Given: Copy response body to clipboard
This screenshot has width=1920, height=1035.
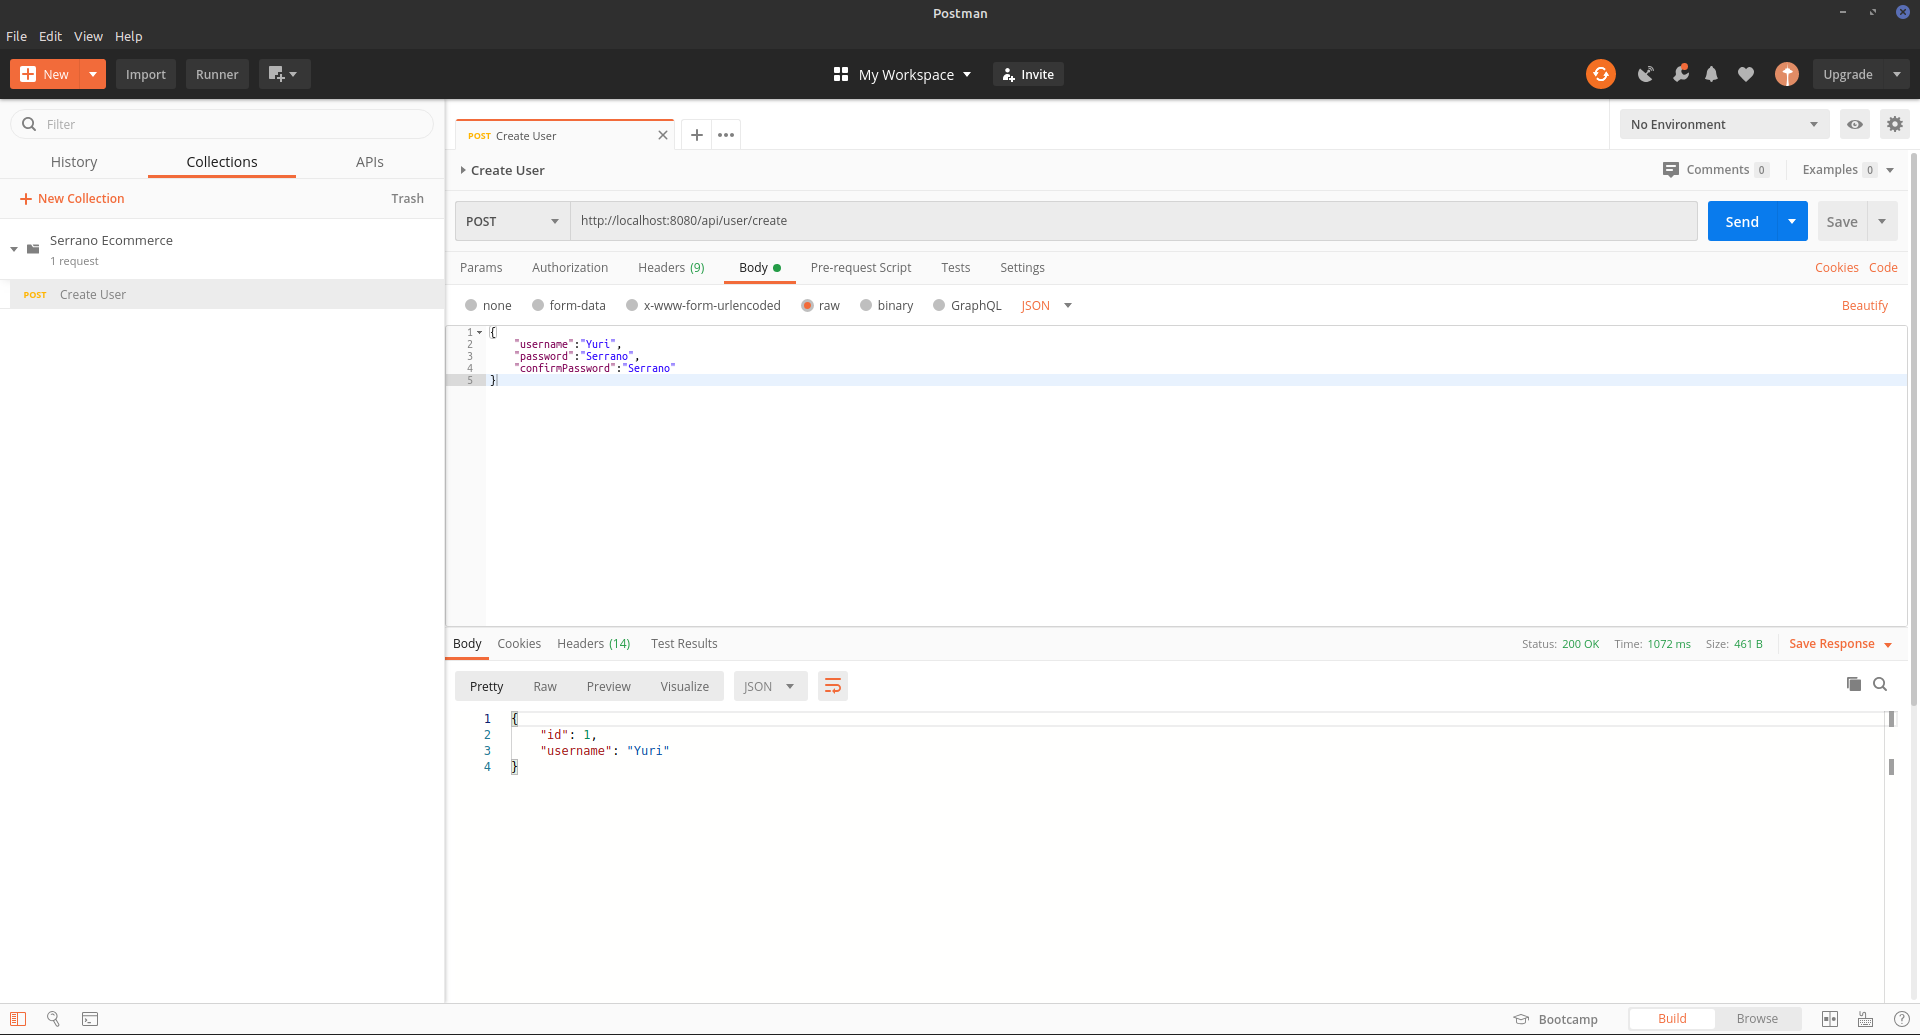Looking at the screenshot, I should pos(1854,684).
